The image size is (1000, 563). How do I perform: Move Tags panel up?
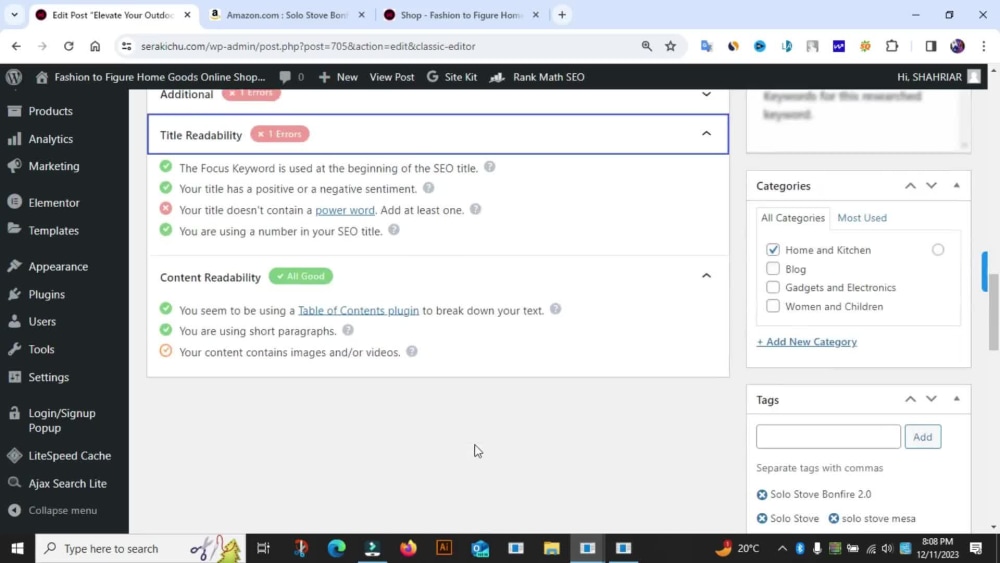pyautogui.click(x=910, y=399)
